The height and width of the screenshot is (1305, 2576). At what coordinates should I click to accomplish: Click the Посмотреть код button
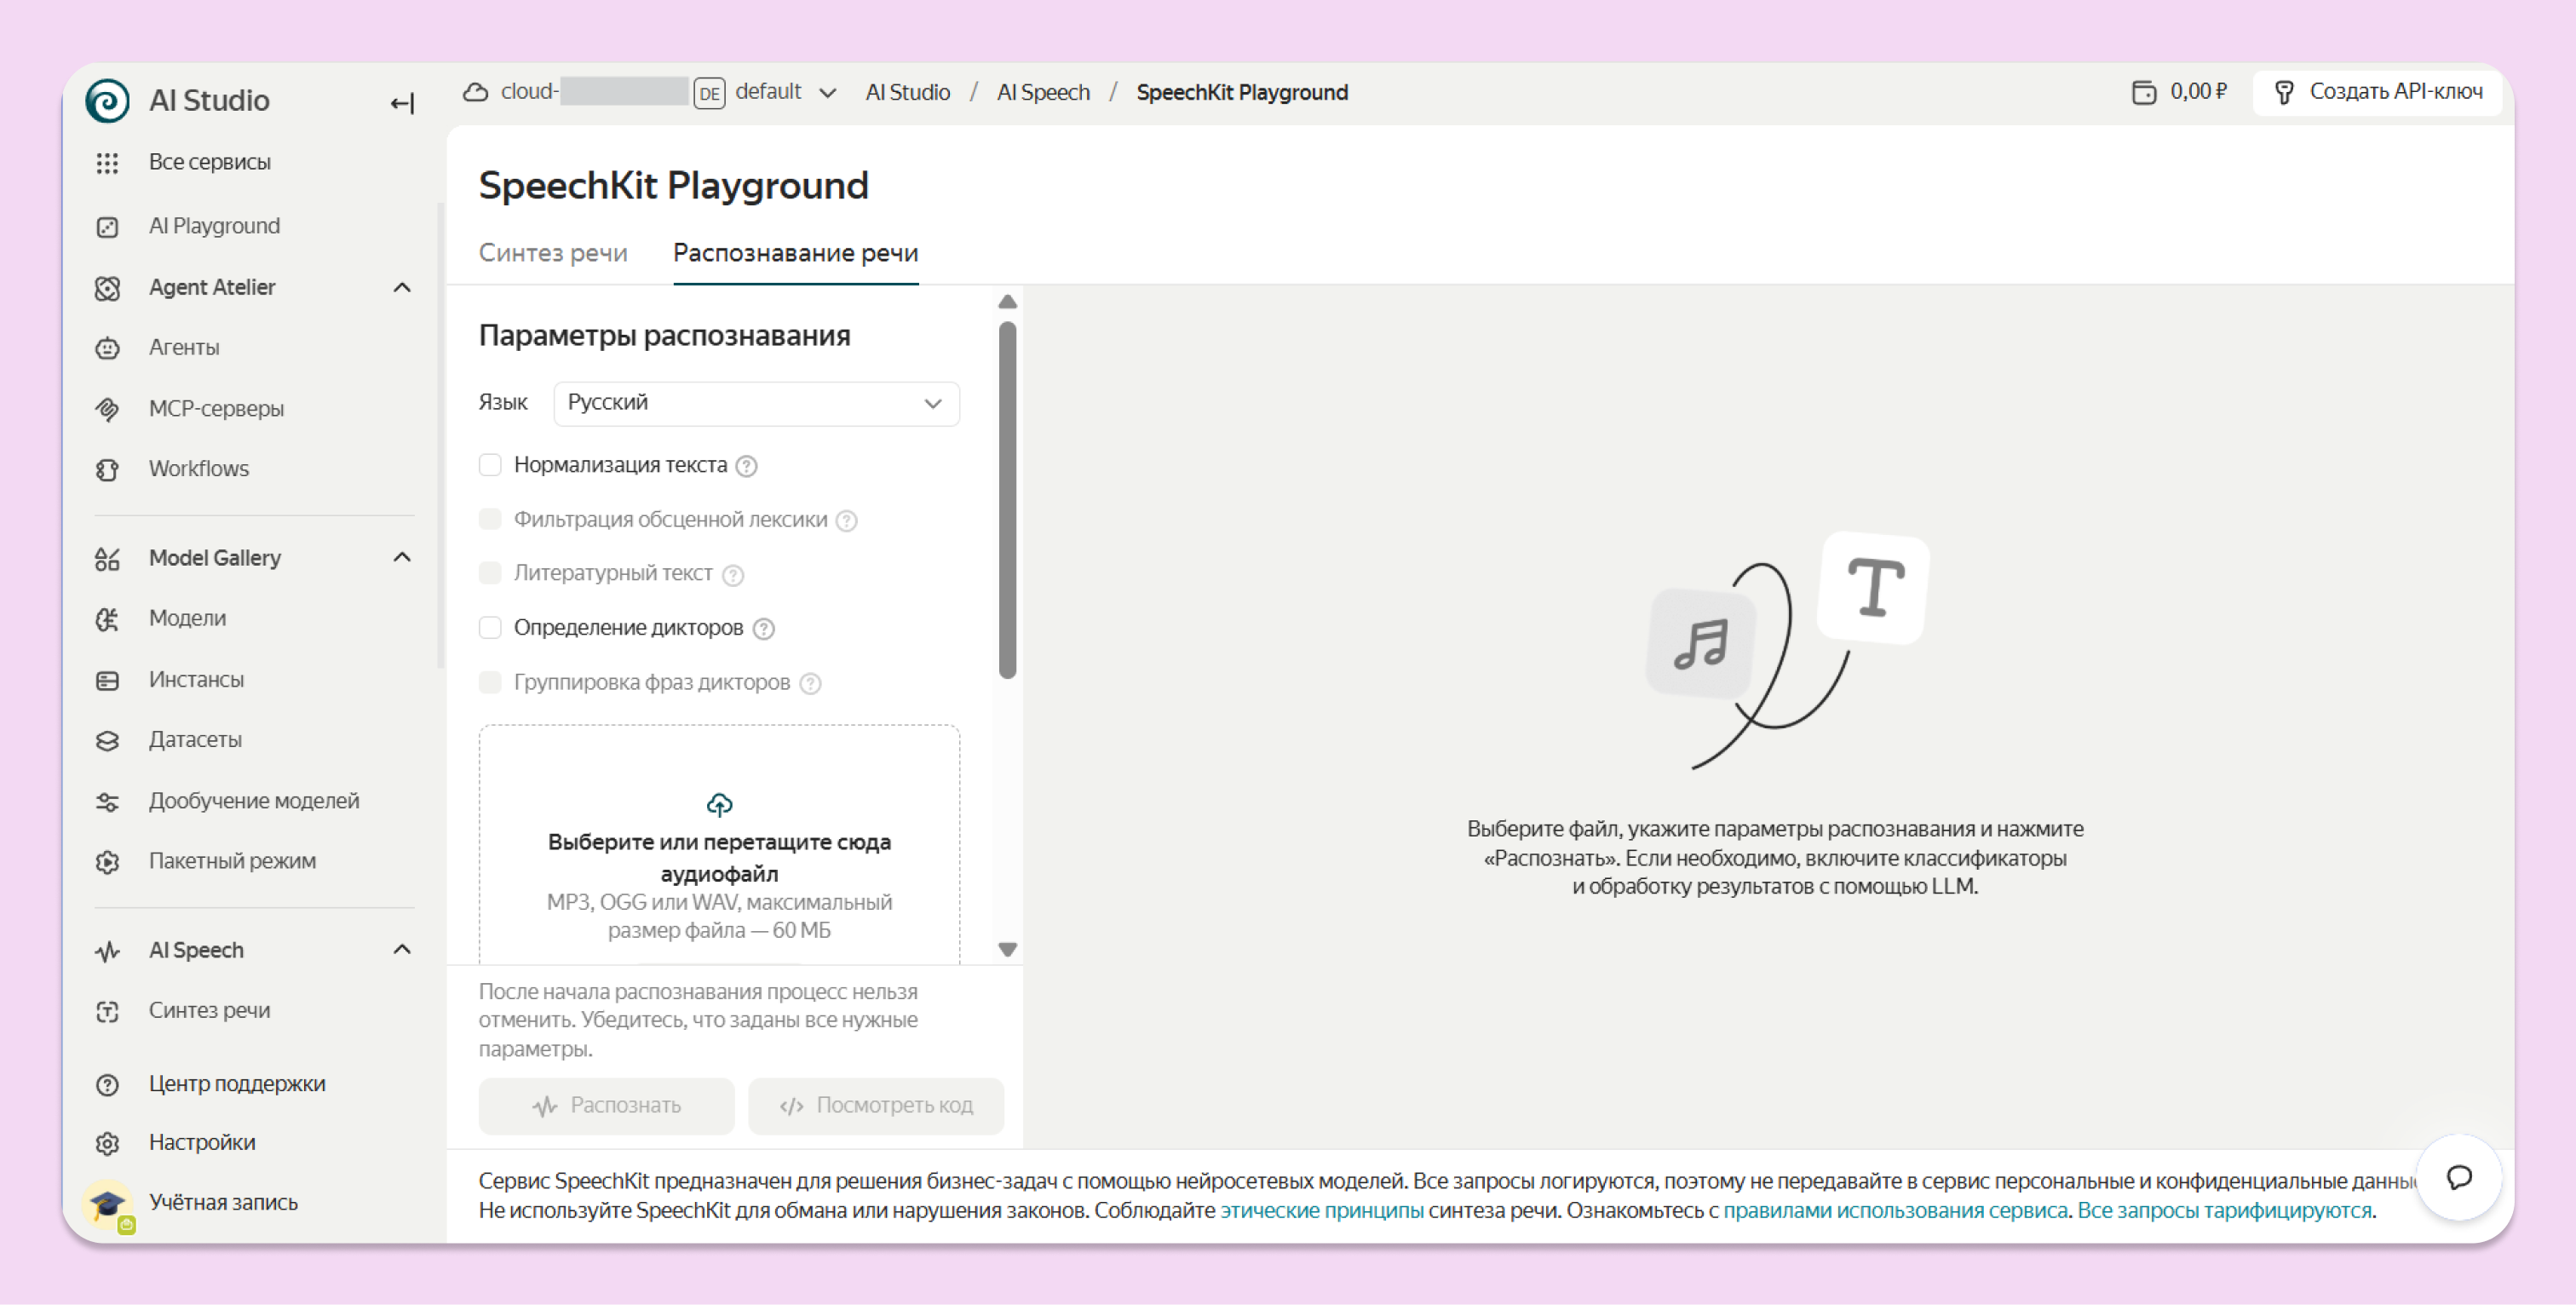tap(876, 1105)
